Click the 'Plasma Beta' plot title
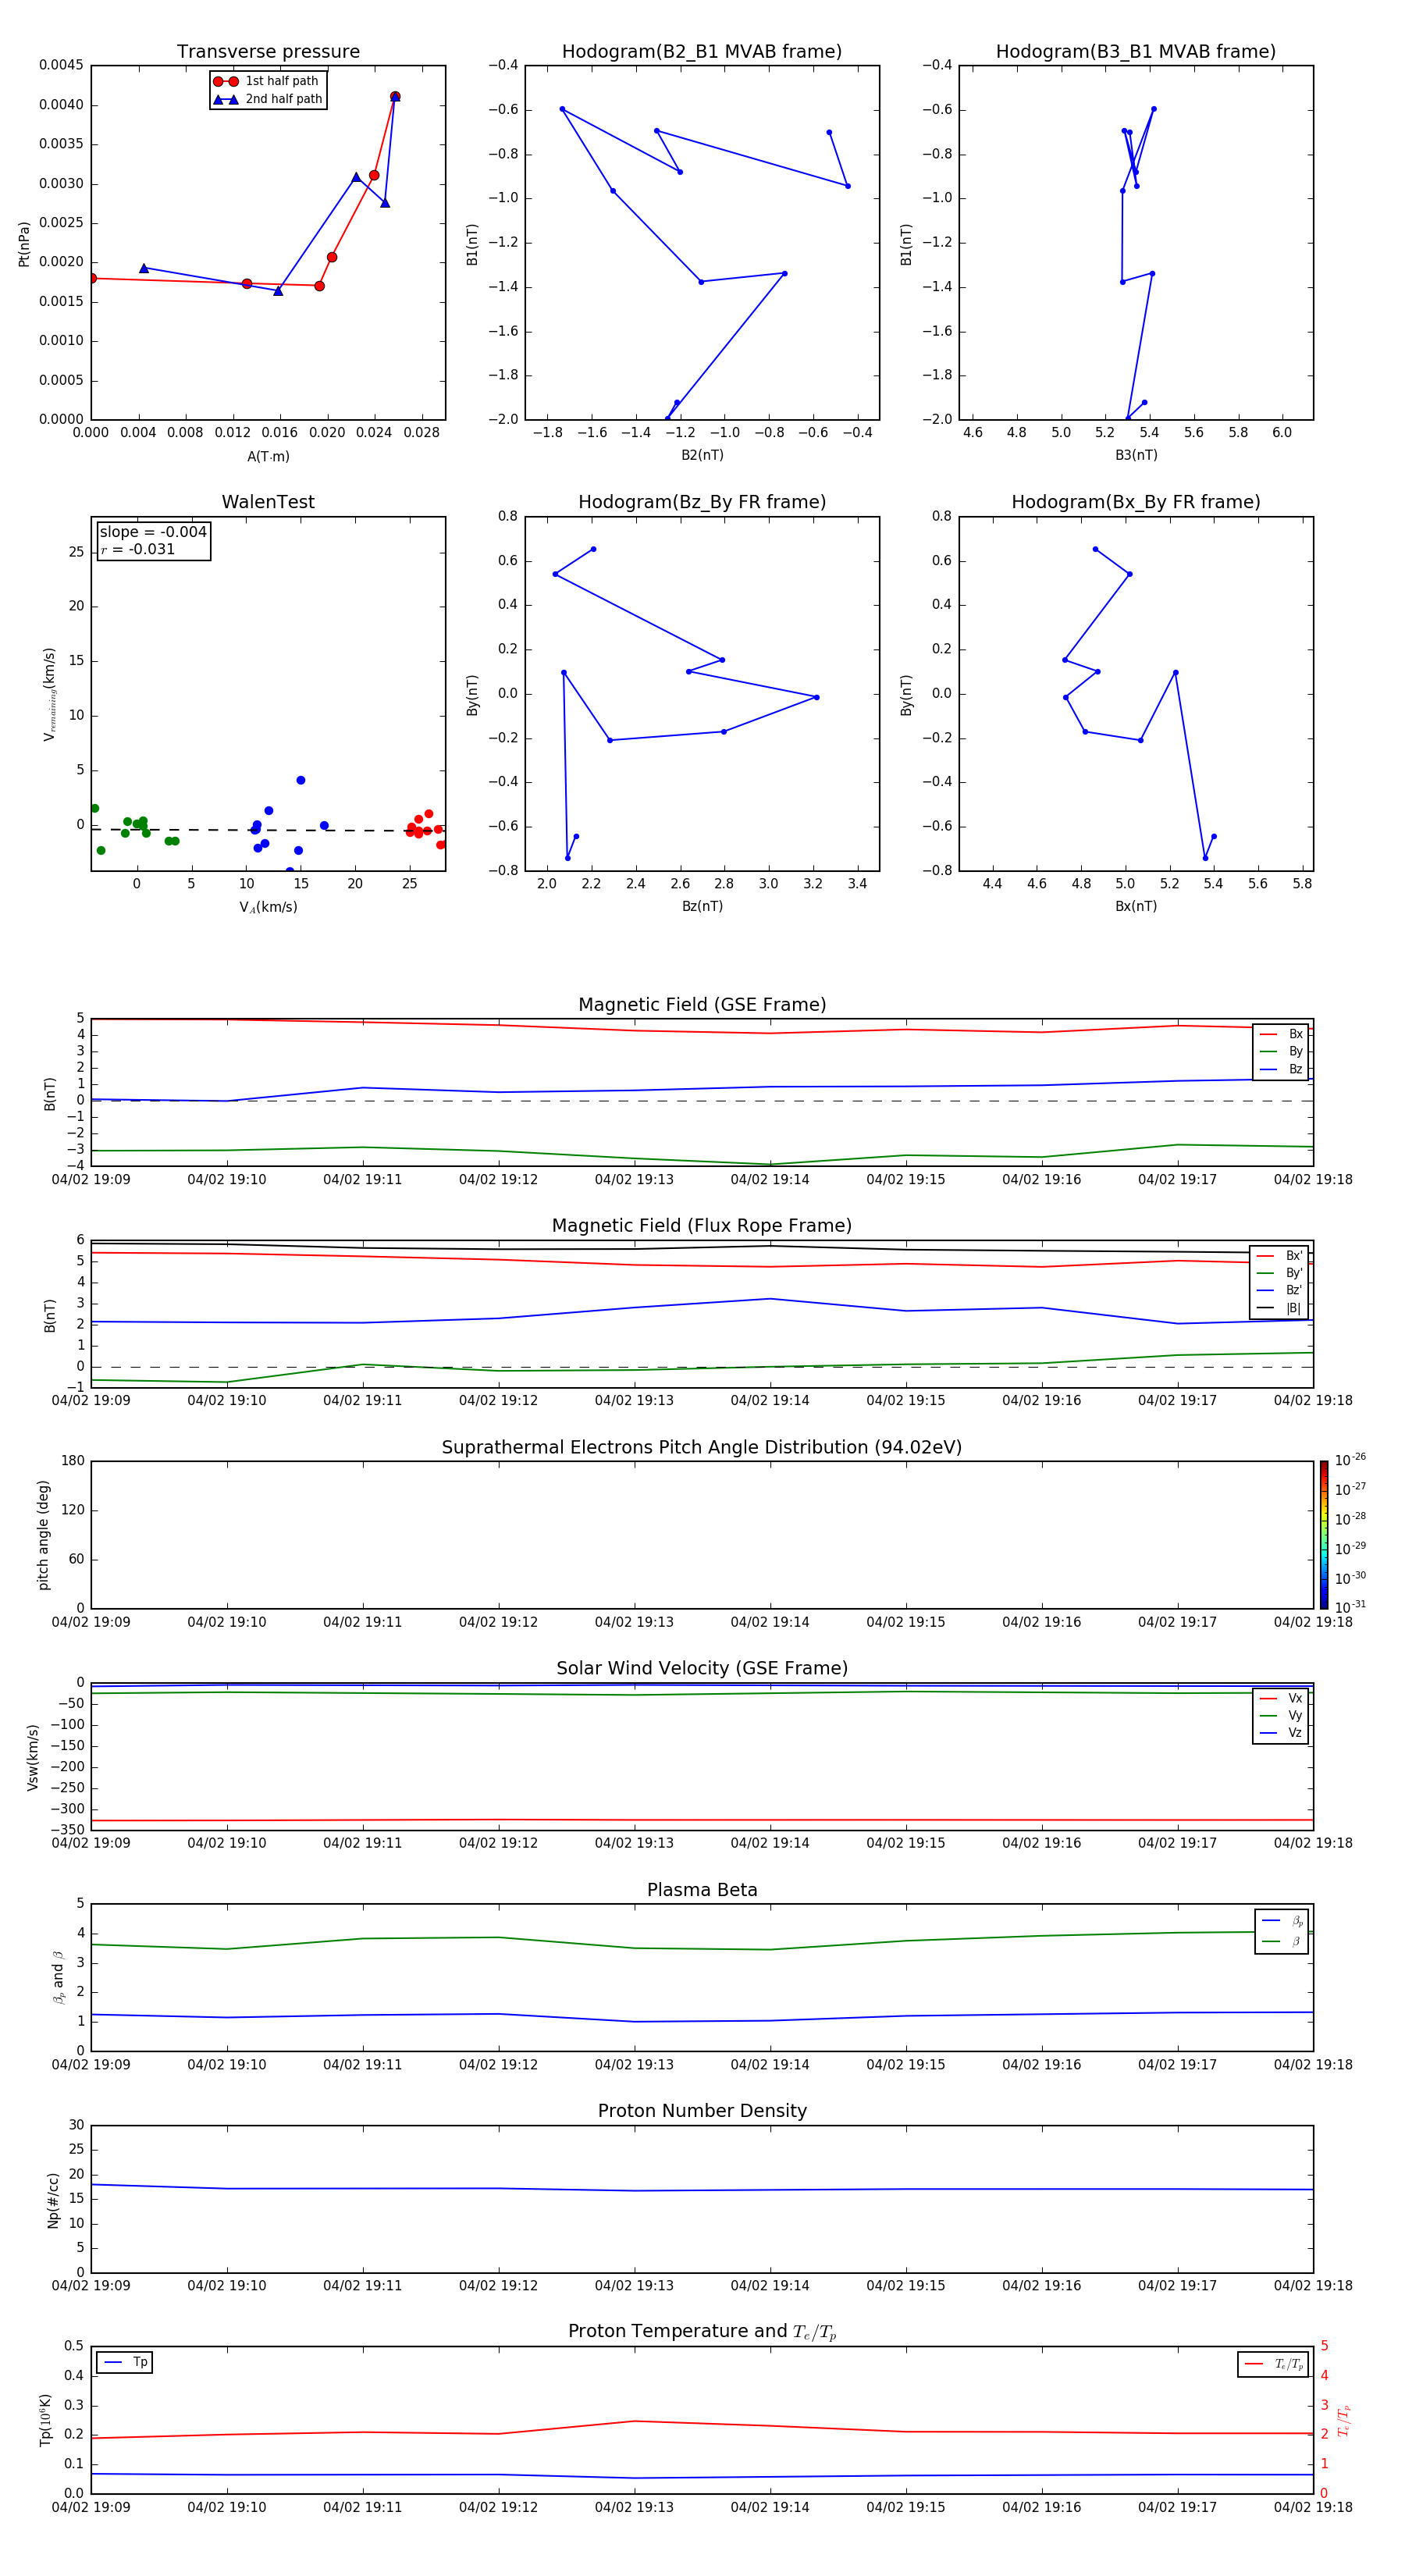 702,1891
